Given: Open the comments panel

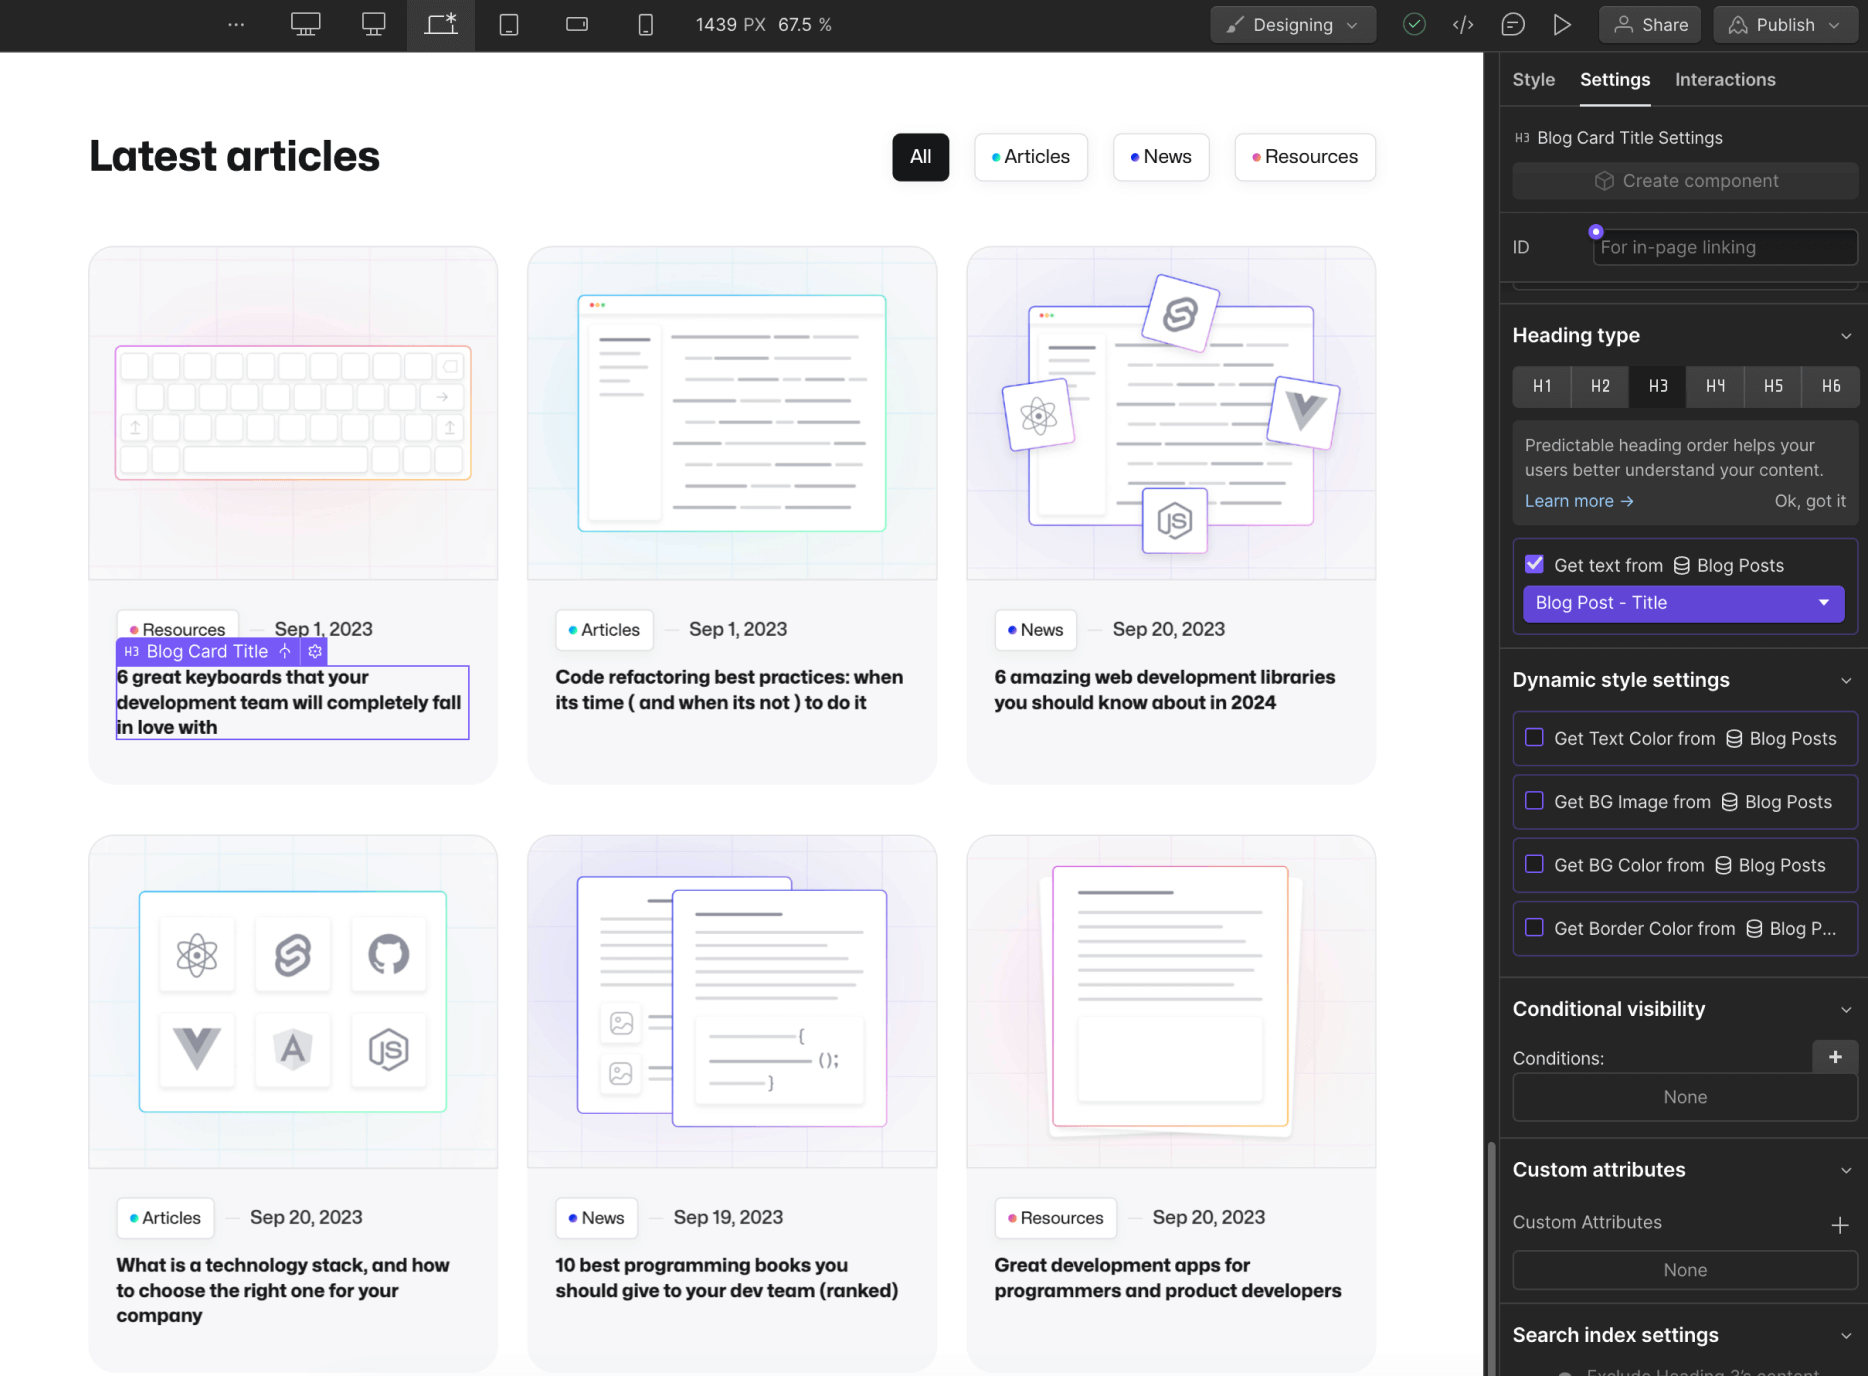Looking at the screenshot, I should pyautogui.click(x=1513, y=24).
